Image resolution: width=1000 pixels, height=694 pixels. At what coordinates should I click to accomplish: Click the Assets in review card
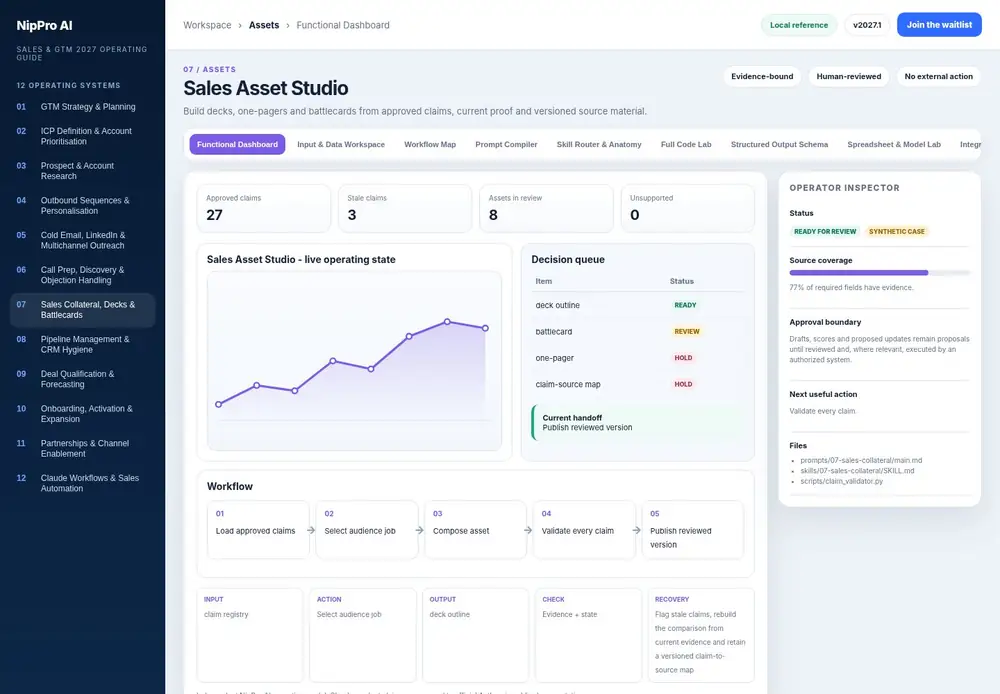(x=546, y=209)
